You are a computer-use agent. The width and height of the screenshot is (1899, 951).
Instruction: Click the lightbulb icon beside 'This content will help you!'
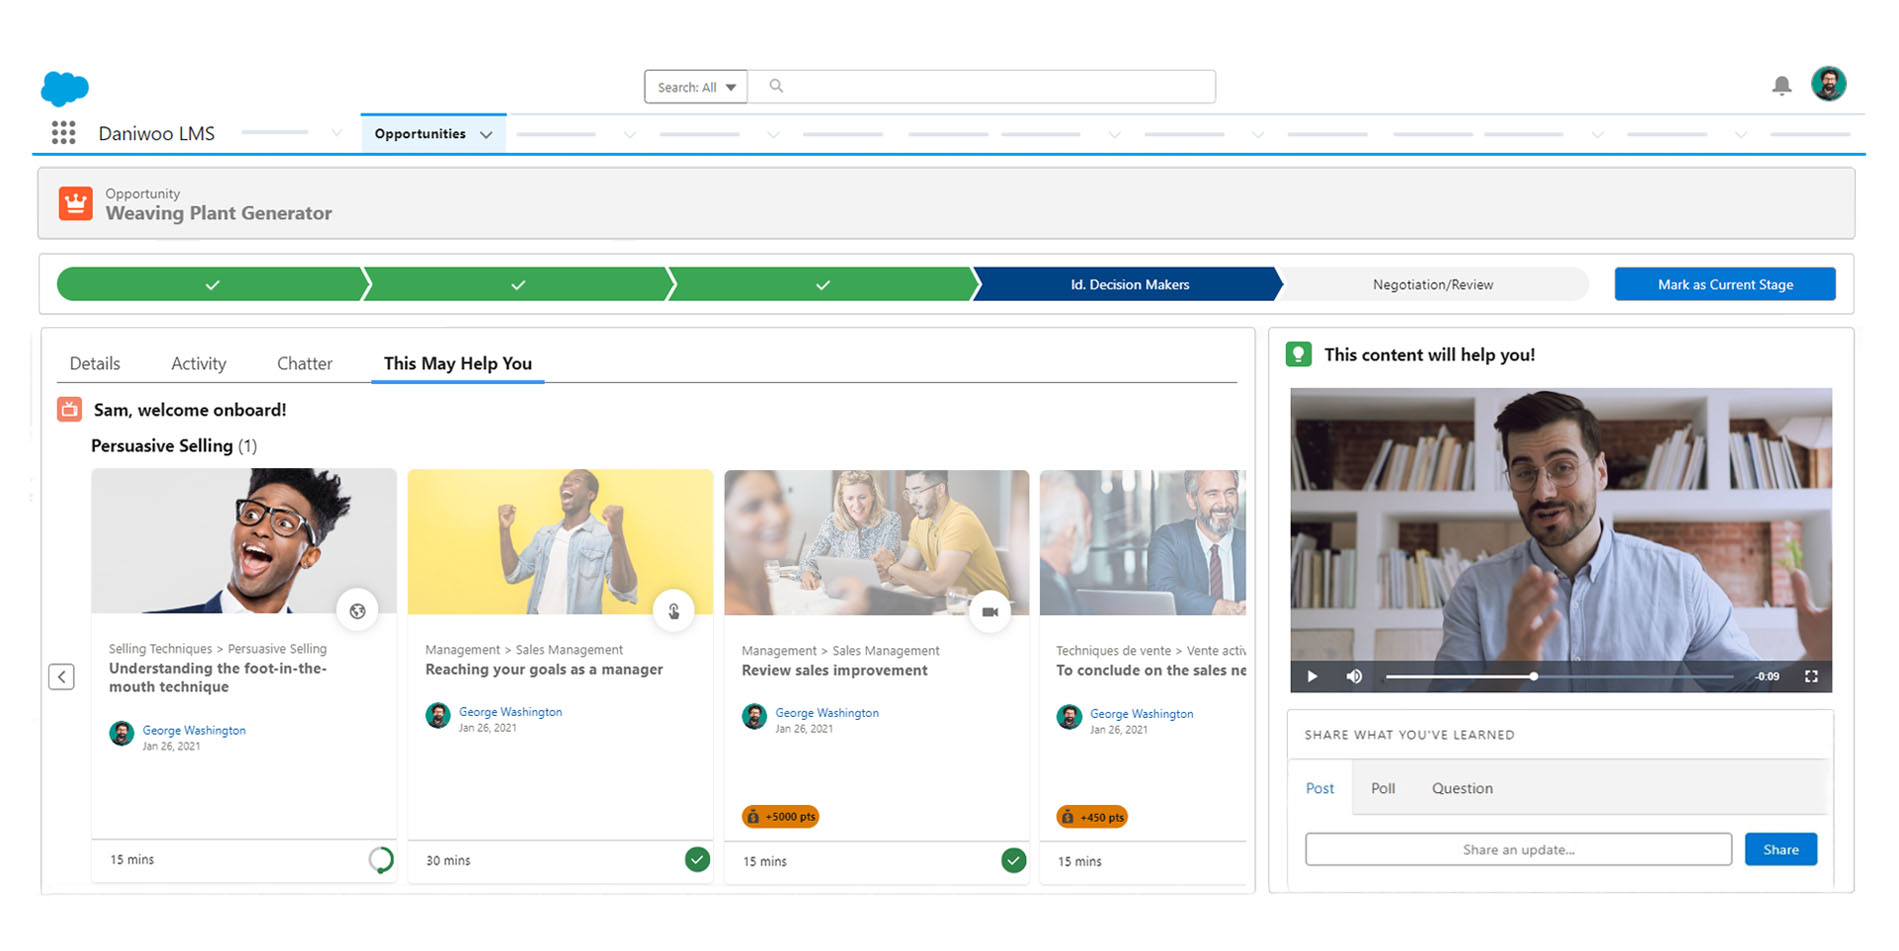pyautogui.click(x=1298, y=354)
